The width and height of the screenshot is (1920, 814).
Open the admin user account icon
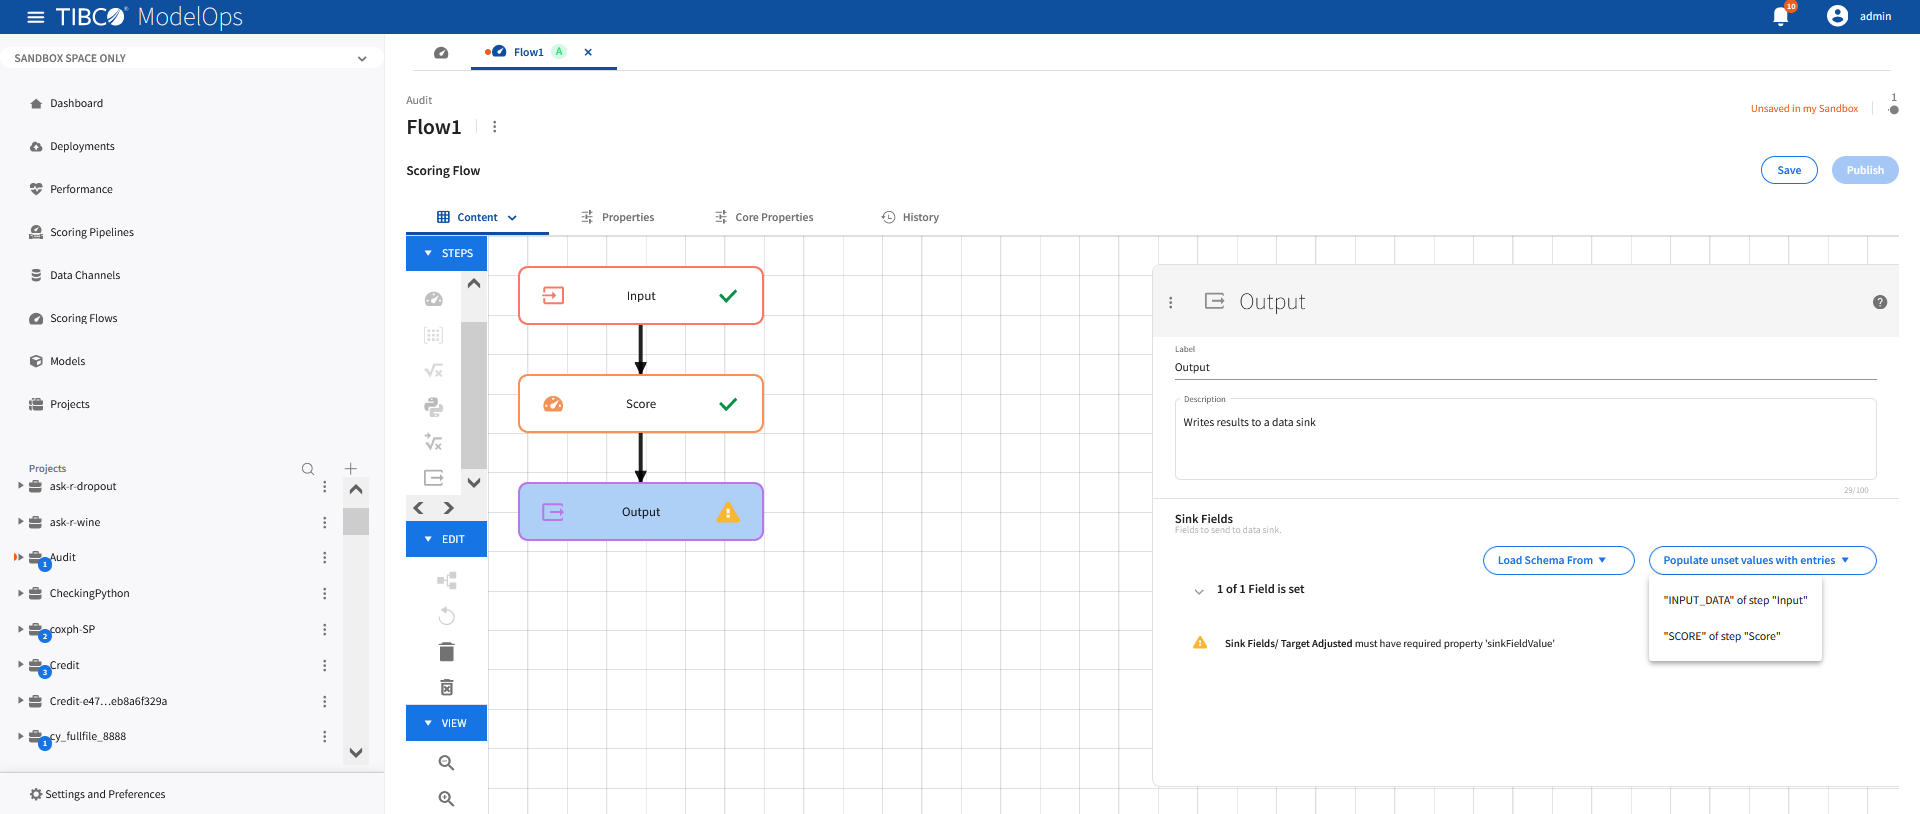pyautogui.click(x=1837, y=16)
